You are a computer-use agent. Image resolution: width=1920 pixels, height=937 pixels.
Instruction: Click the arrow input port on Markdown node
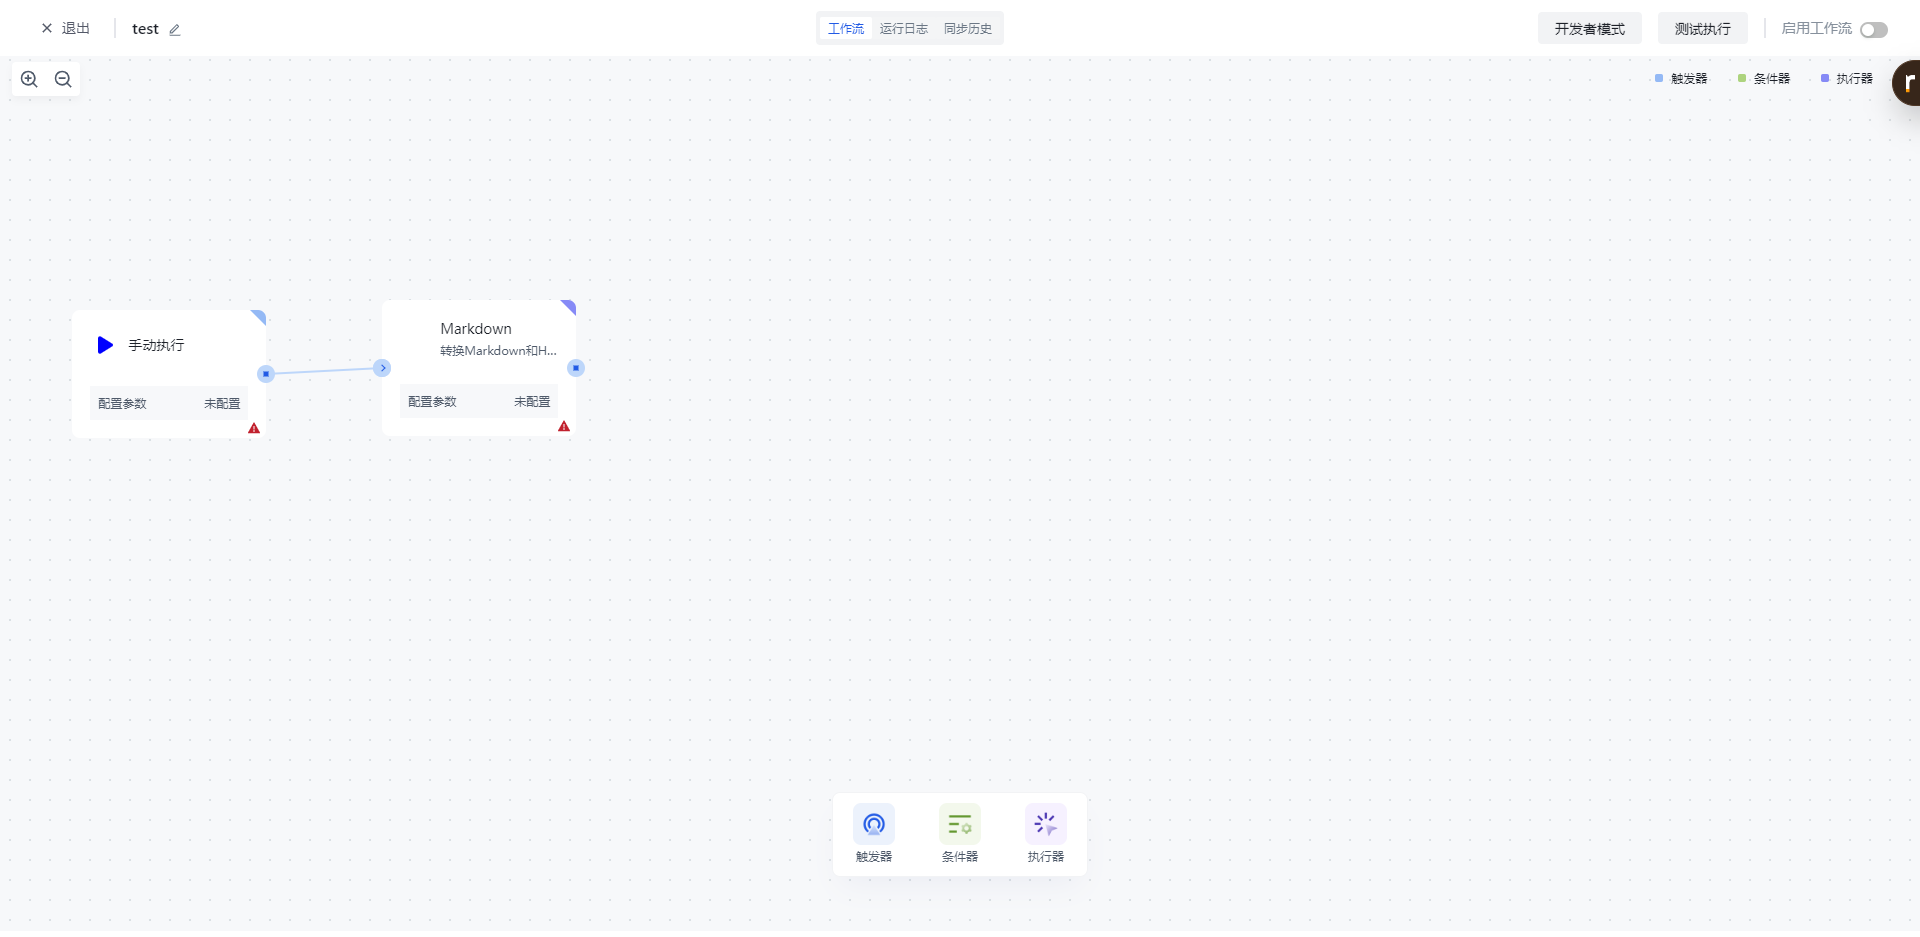tap(382, 368)
